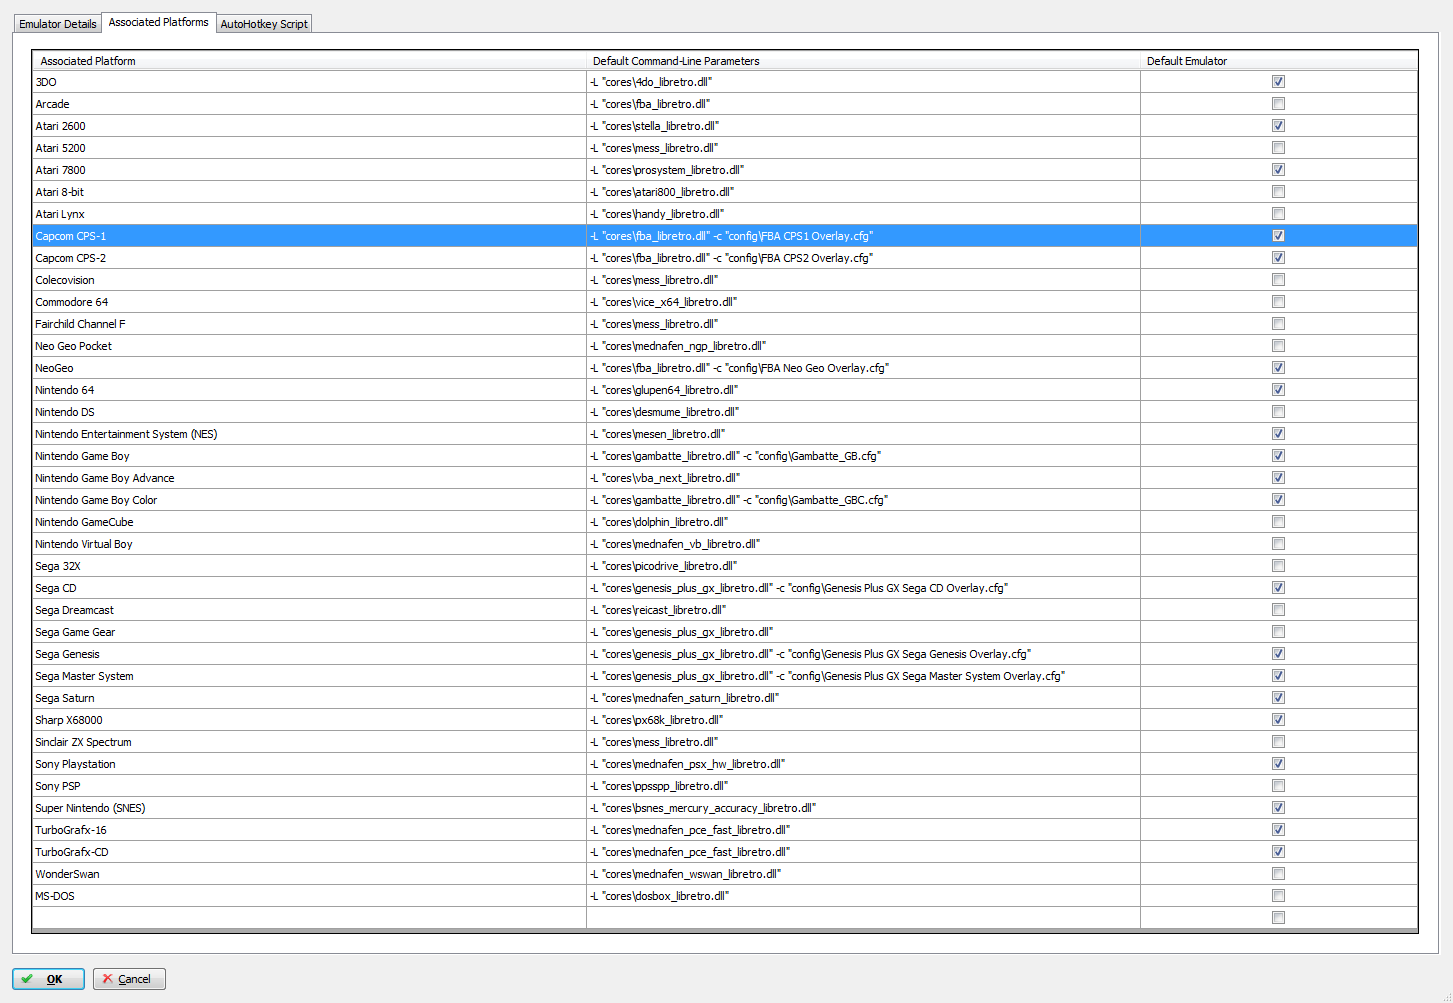Click the Nintendo Game Boy Advance cell

309,478
